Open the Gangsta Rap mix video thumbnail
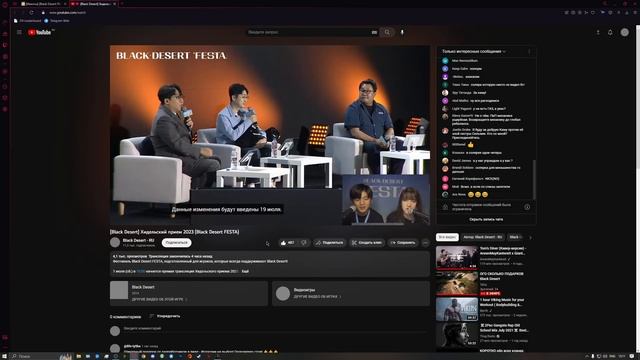Image resolution: width=640 pixels, height=360 pixels. tap(457, 335)
